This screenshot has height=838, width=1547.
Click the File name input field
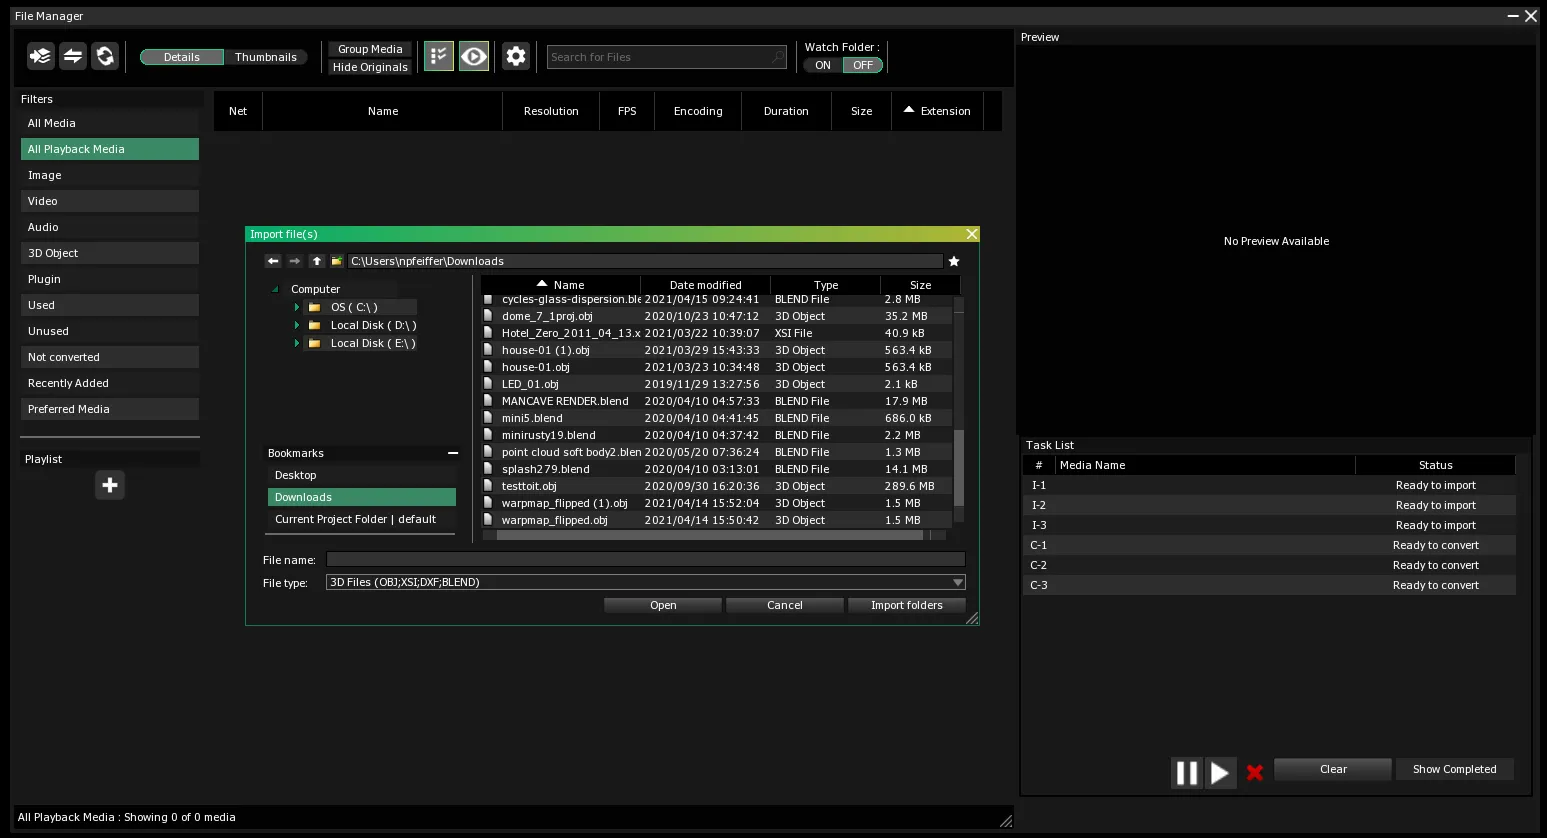pyautogui.click(x=645, y=560)
